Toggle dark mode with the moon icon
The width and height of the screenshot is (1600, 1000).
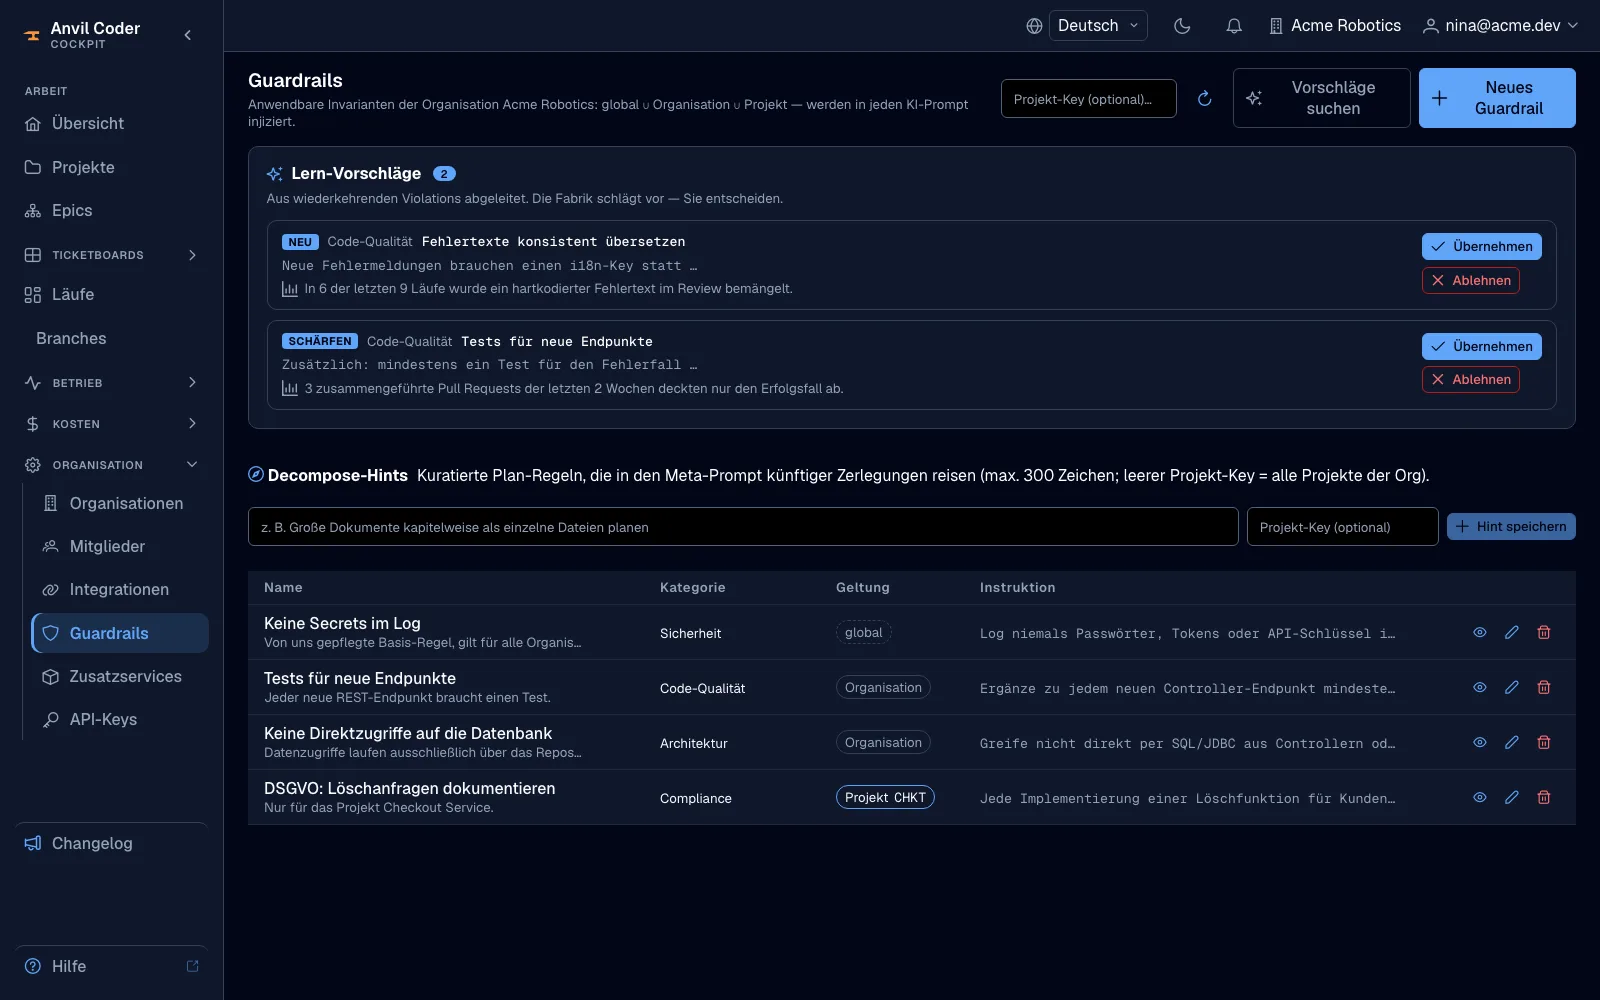point(1182,26)
